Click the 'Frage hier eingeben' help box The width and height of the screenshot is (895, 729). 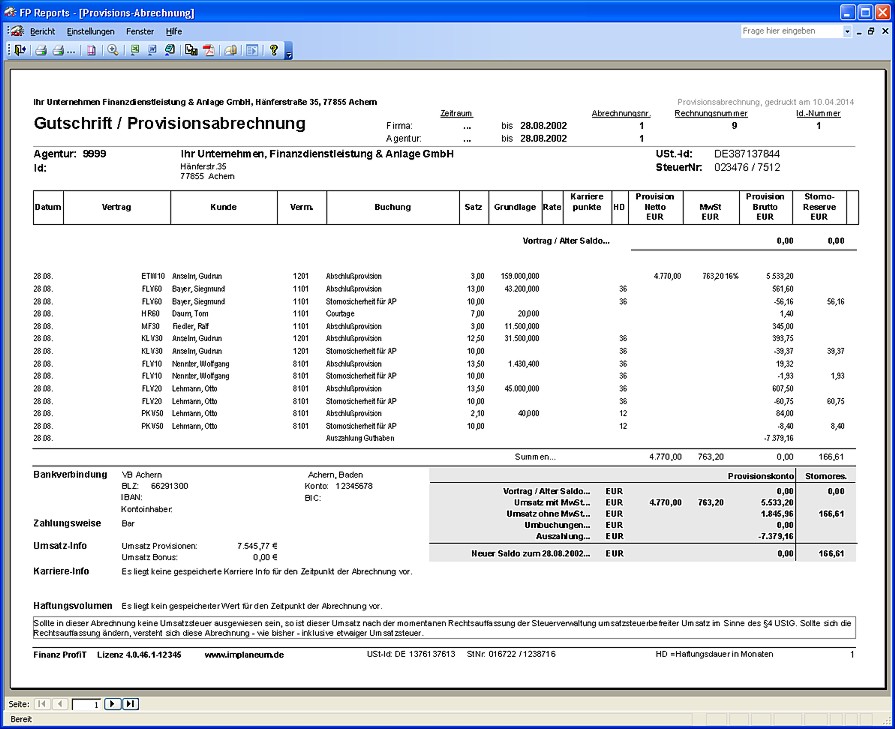tap(790, 31)
